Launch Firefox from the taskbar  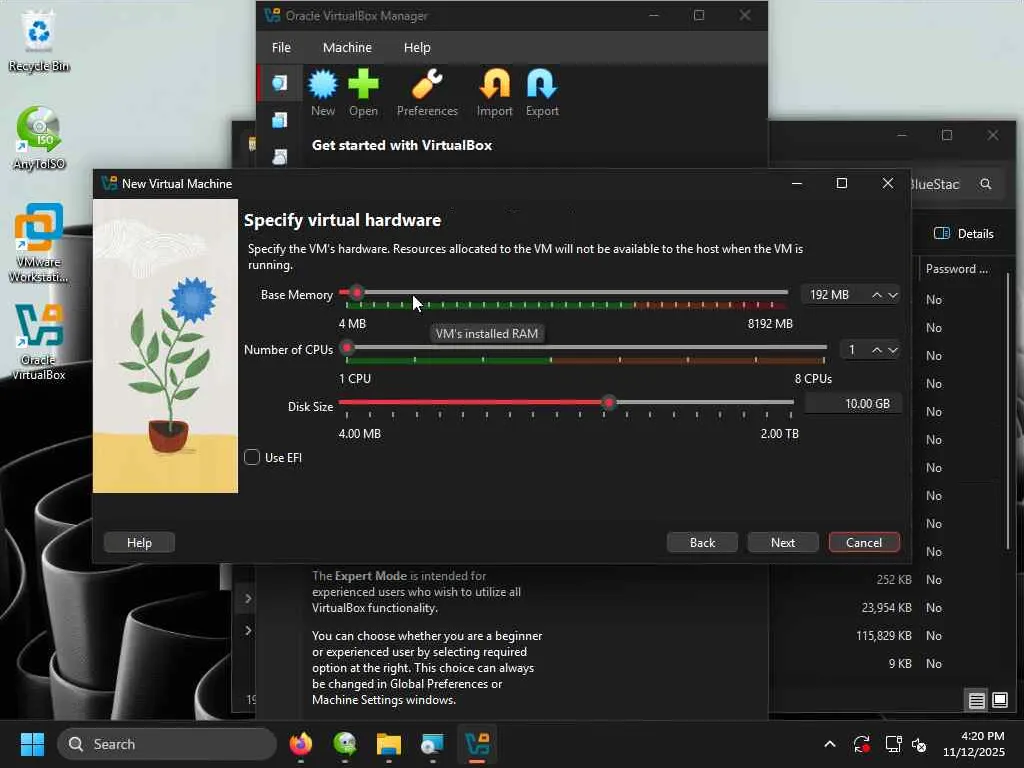300,744
